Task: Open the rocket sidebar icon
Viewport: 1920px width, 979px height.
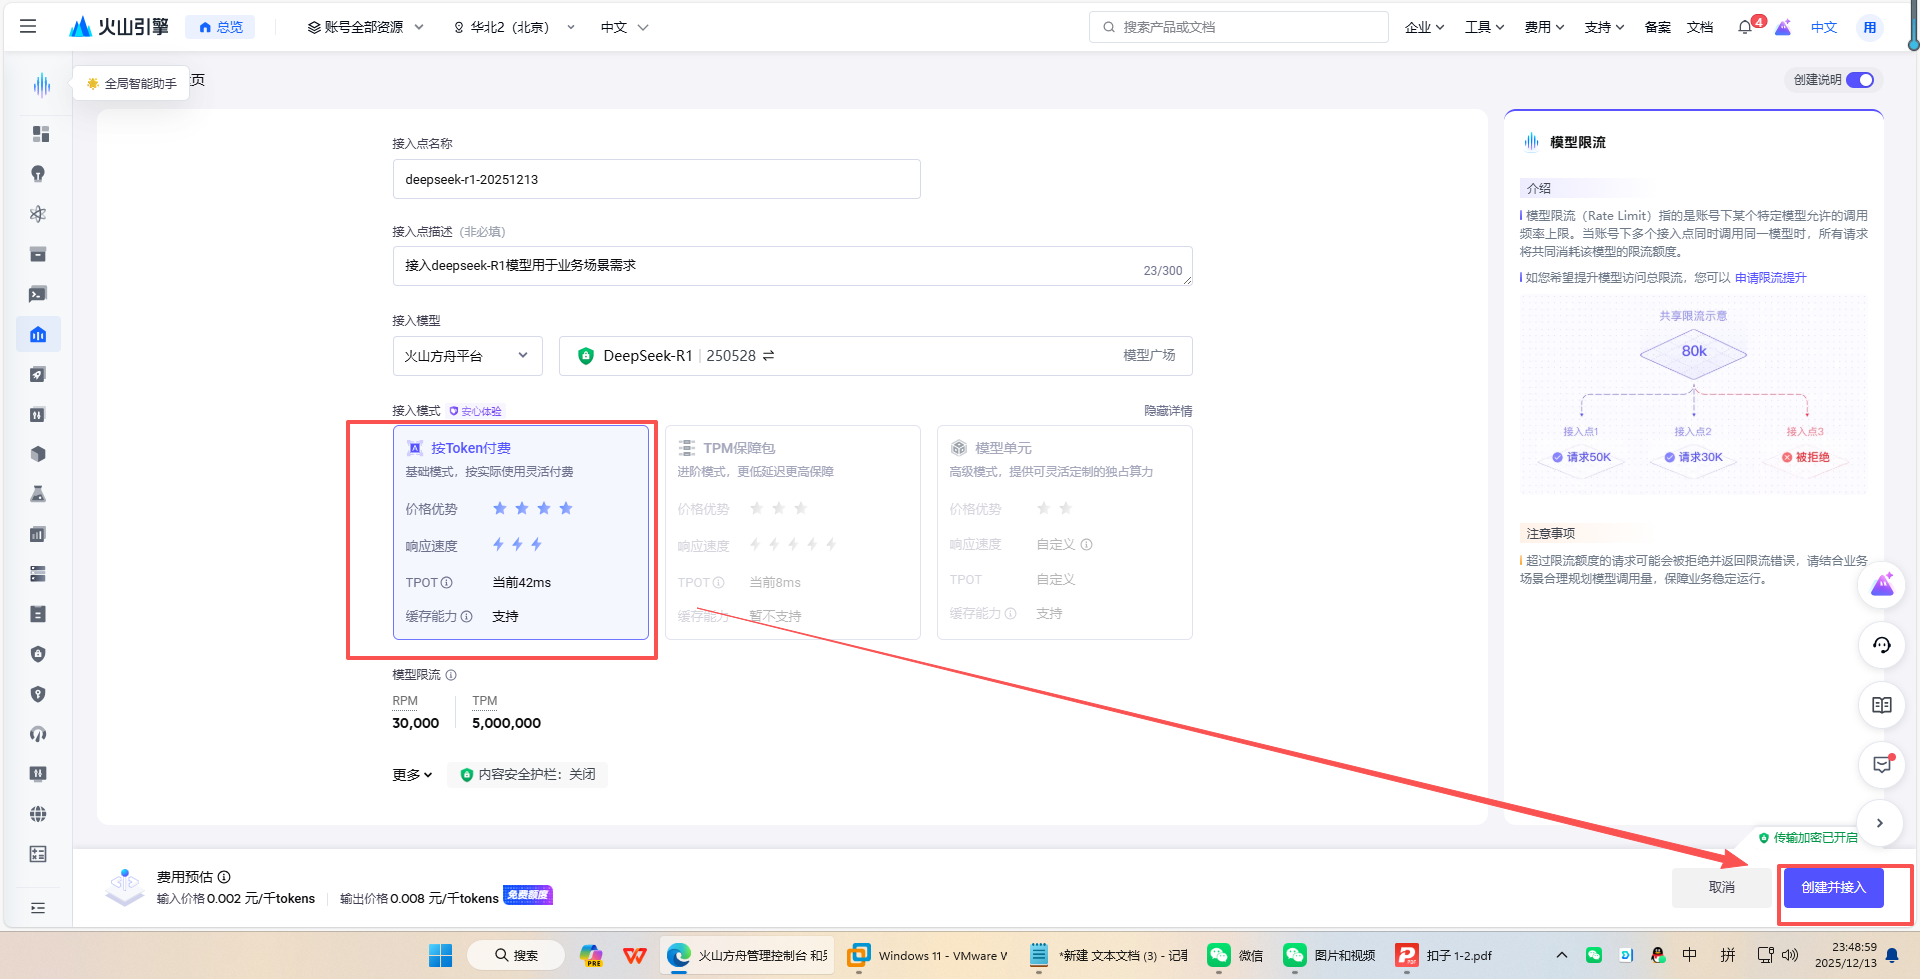Action: click(38, 374)
